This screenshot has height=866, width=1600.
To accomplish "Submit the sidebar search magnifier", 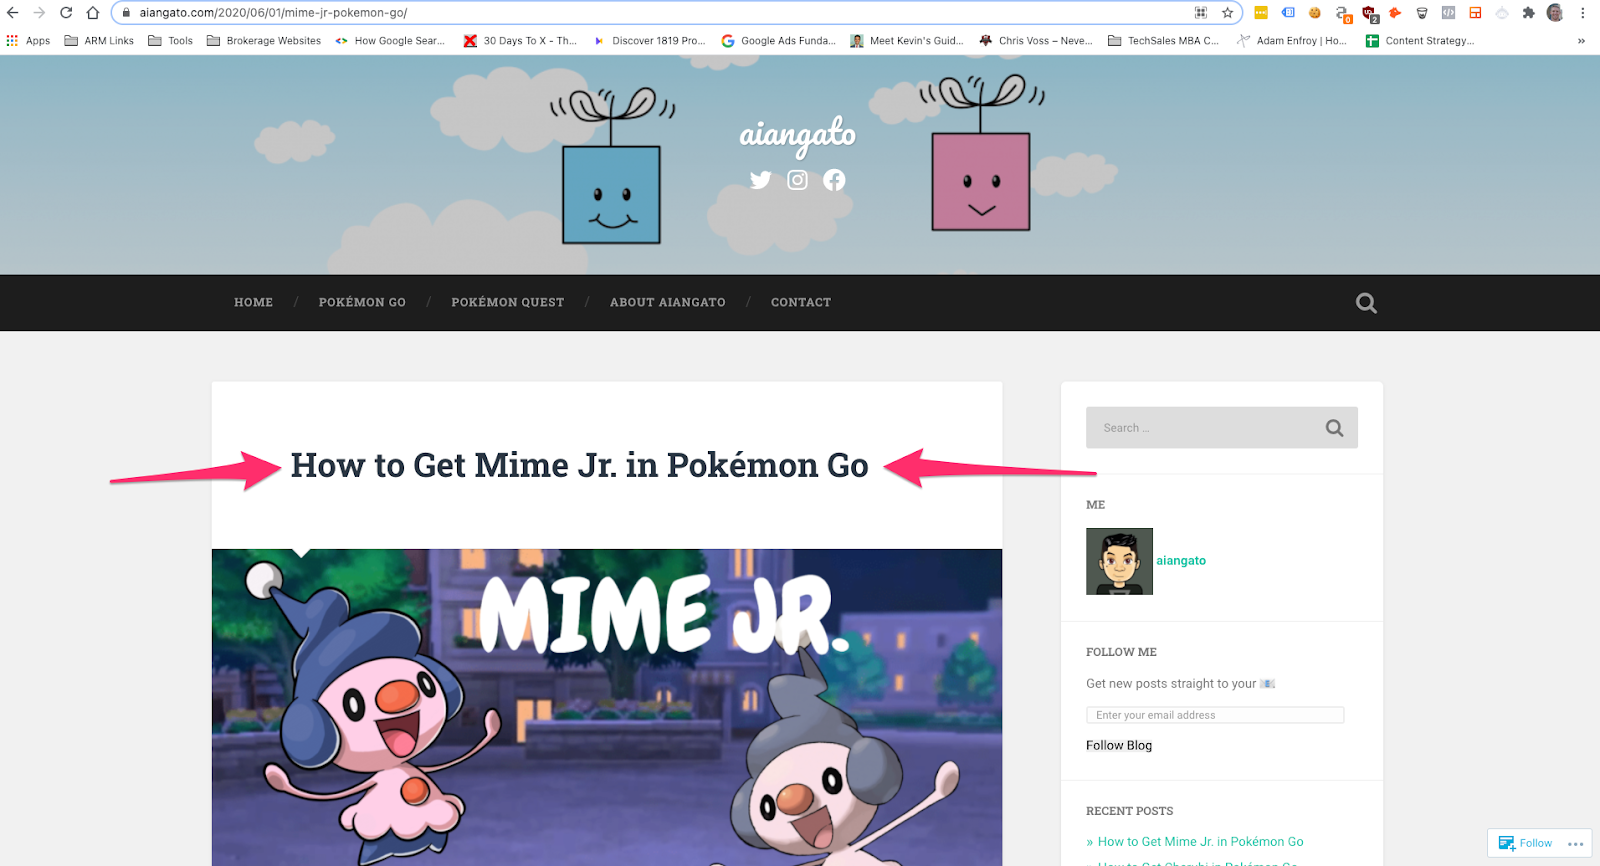I will [1334, 428].
